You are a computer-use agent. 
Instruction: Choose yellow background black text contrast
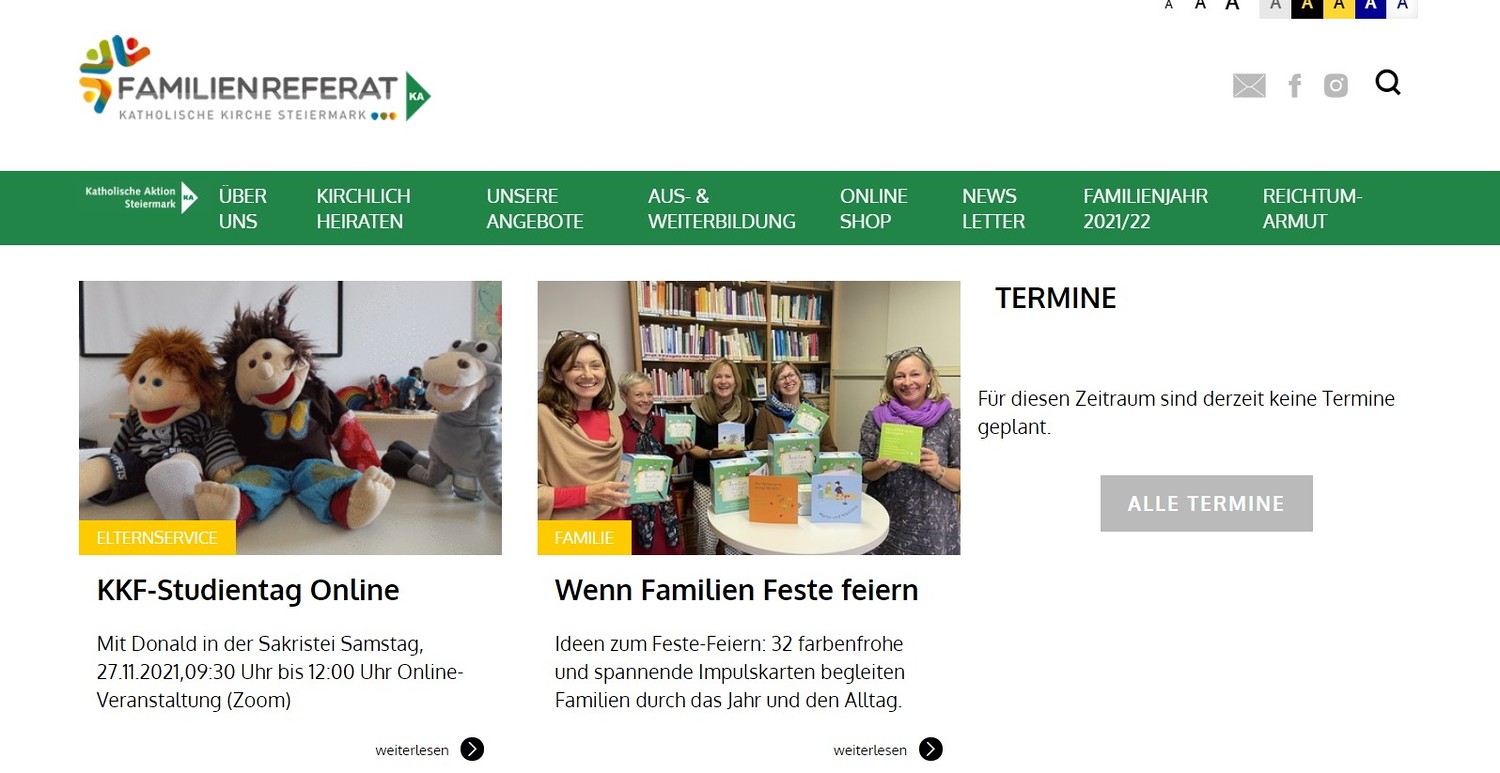click(1339, 6)
